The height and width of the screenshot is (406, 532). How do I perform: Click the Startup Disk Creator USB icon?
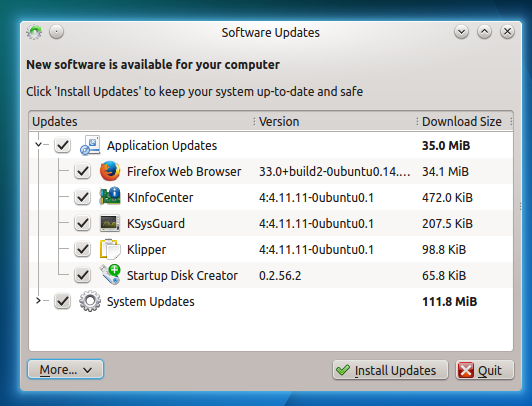point(110,275)
